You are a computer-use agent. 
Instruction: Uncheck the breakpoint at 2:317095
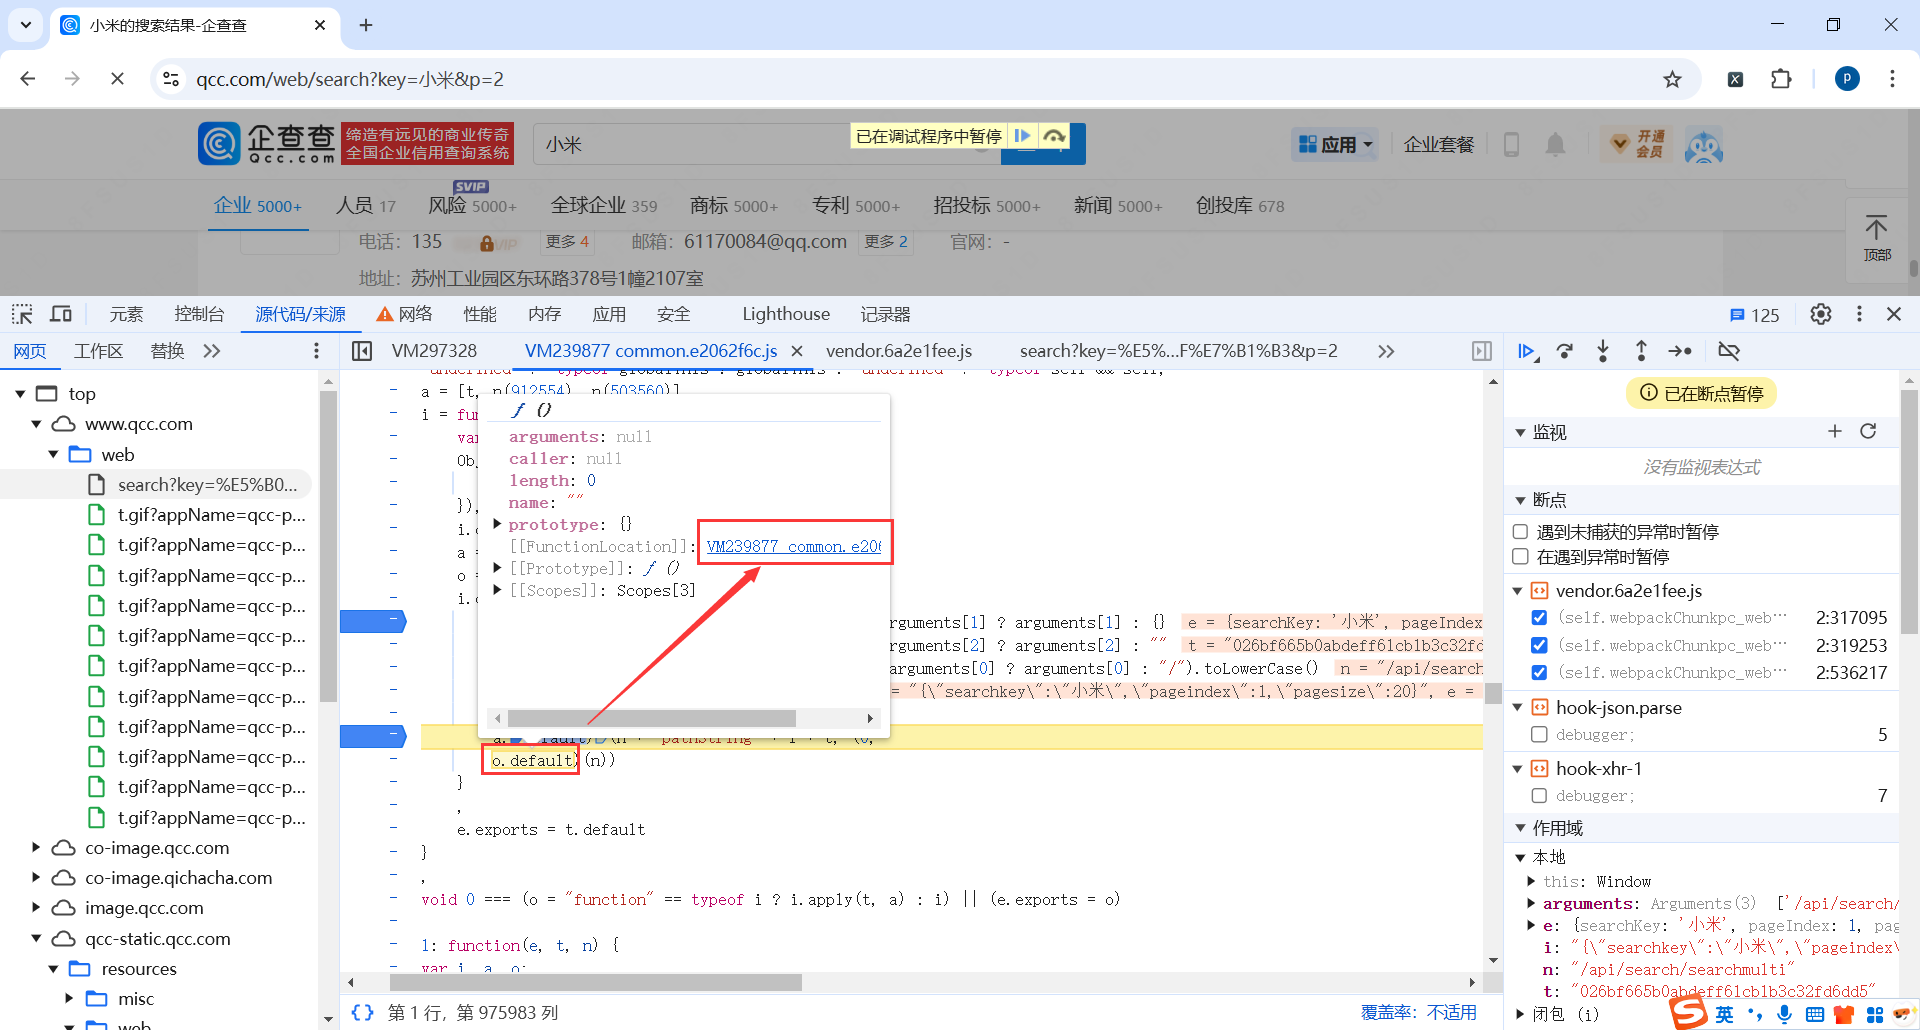[x=1539, y=618]
